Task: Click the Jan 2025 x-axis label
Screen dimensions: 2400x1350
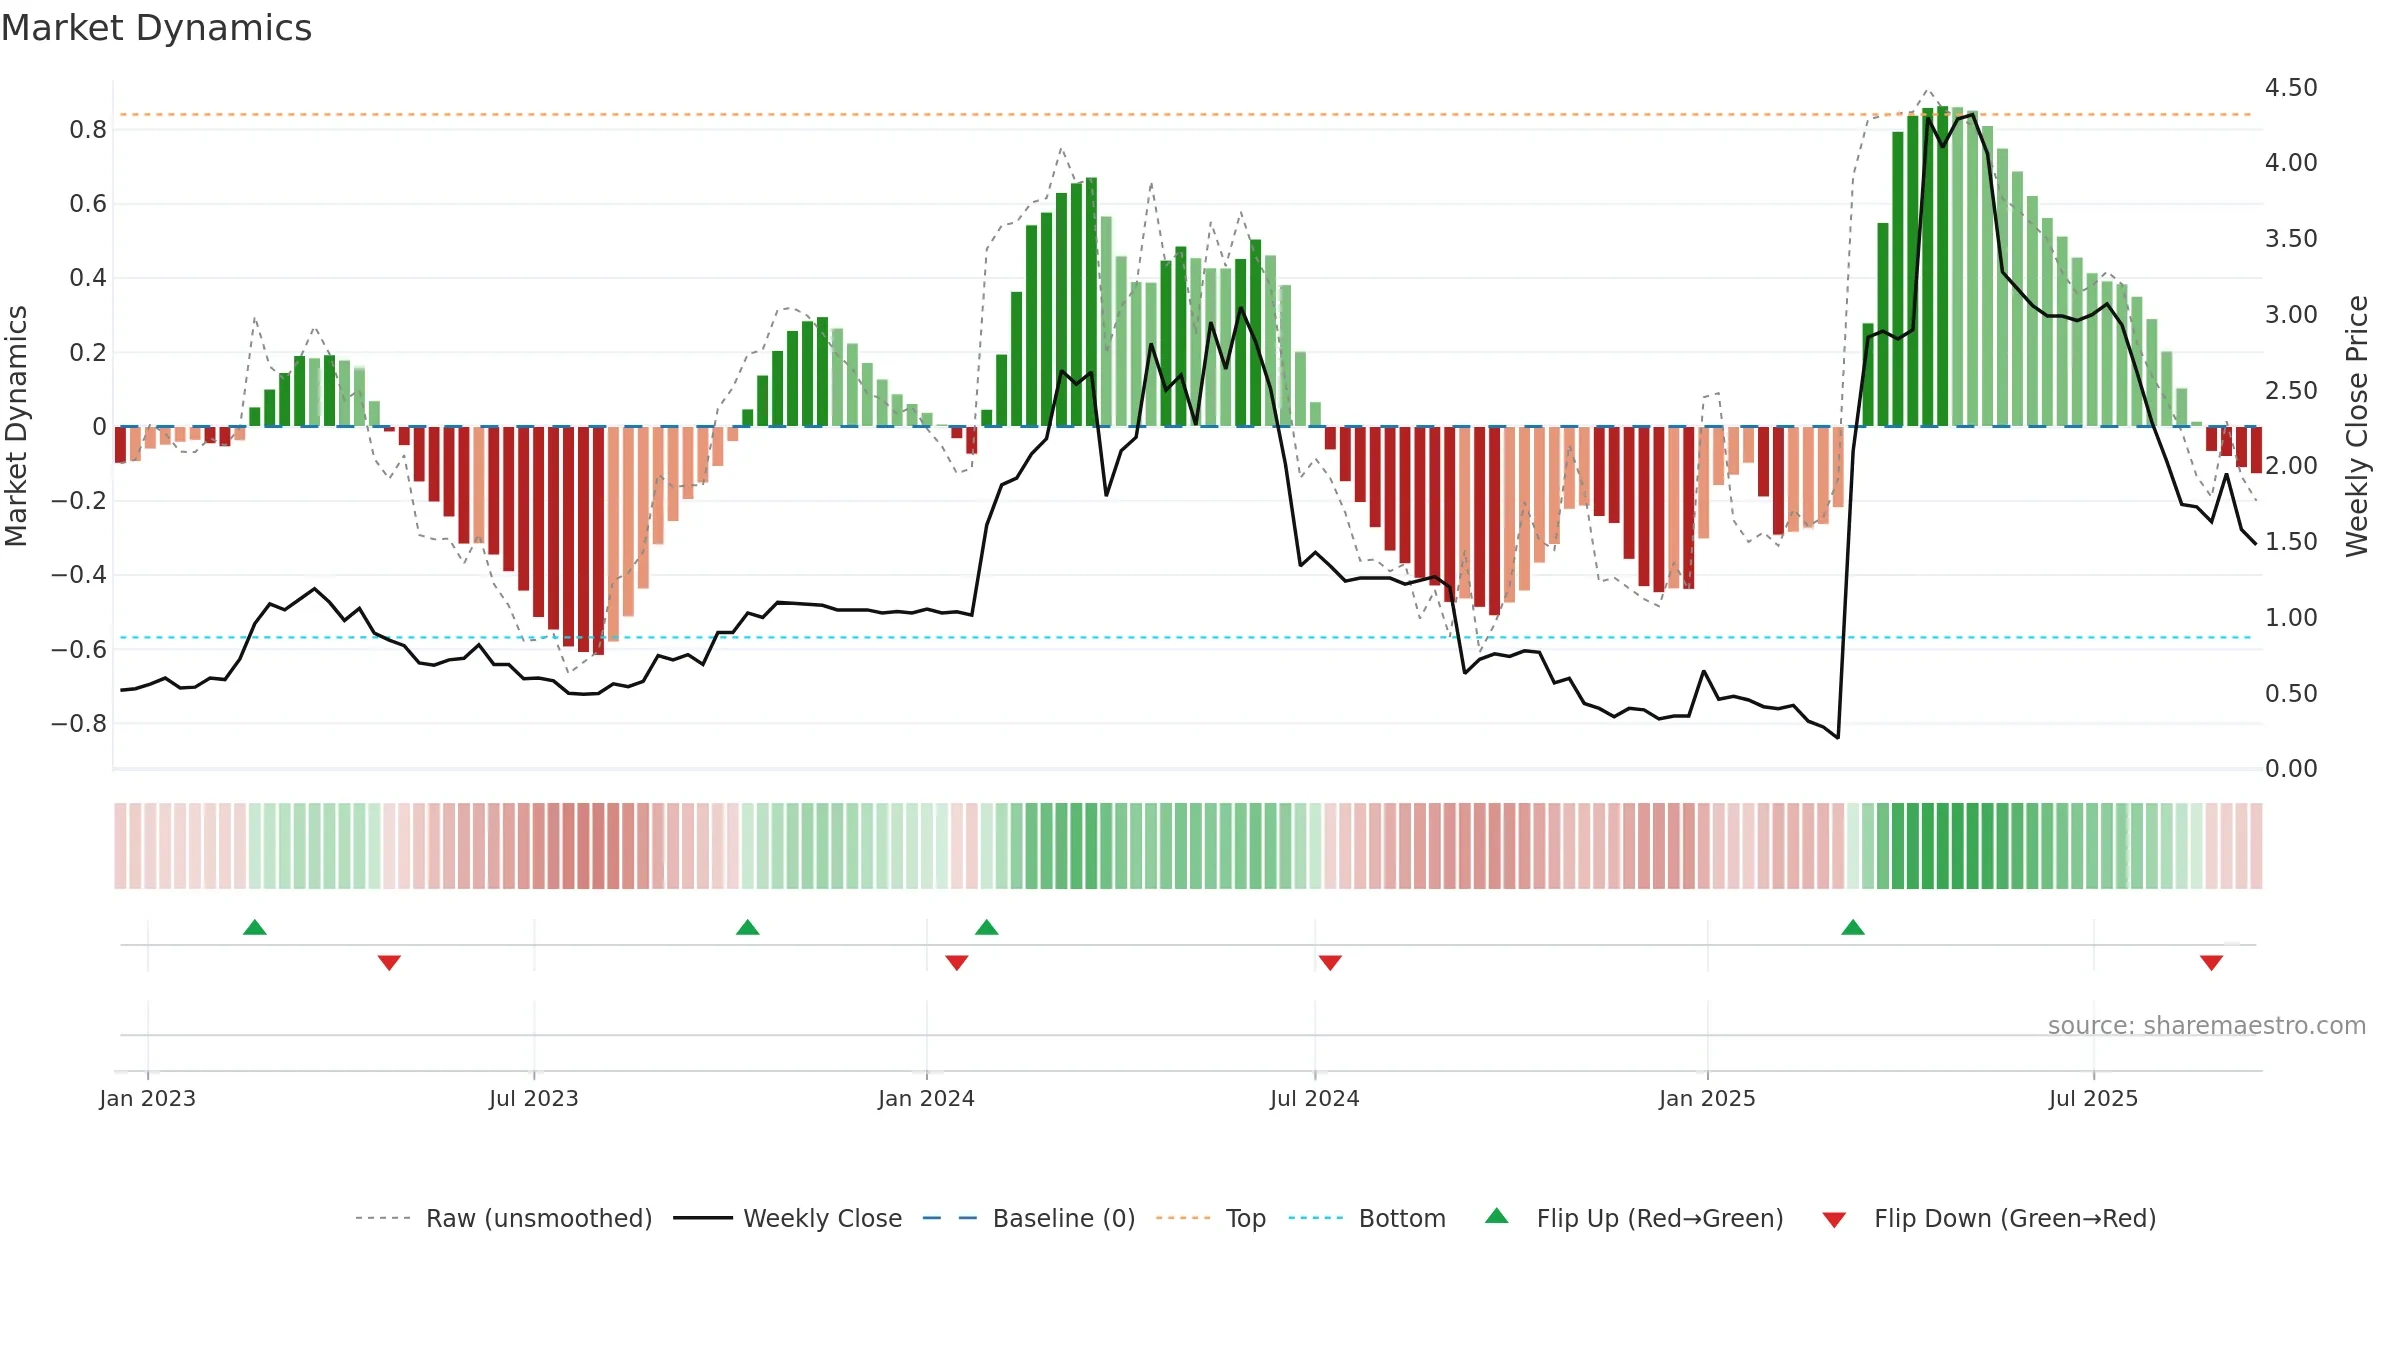Action: (1708, 1098)
